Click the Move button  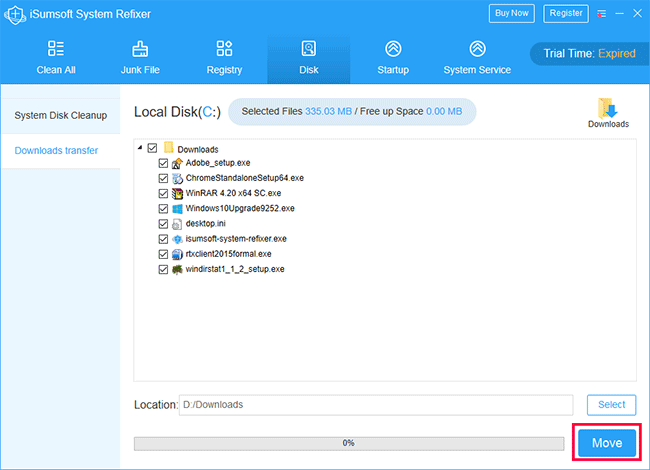607,443
